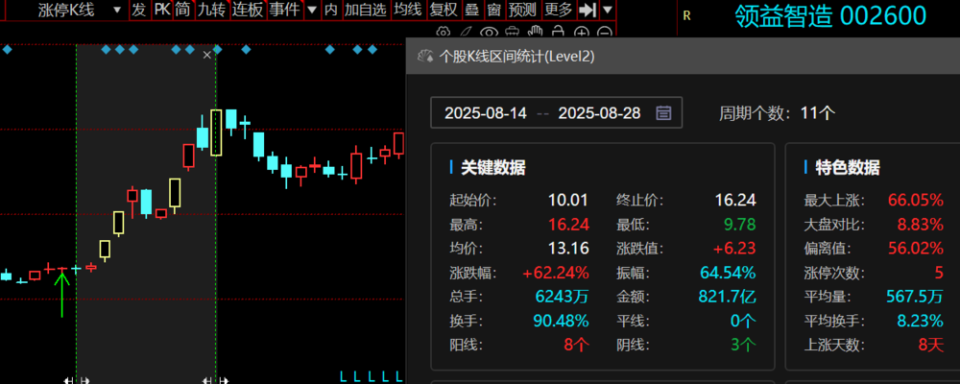Toggle the 九转 indicator

click(x=211, y=10)
